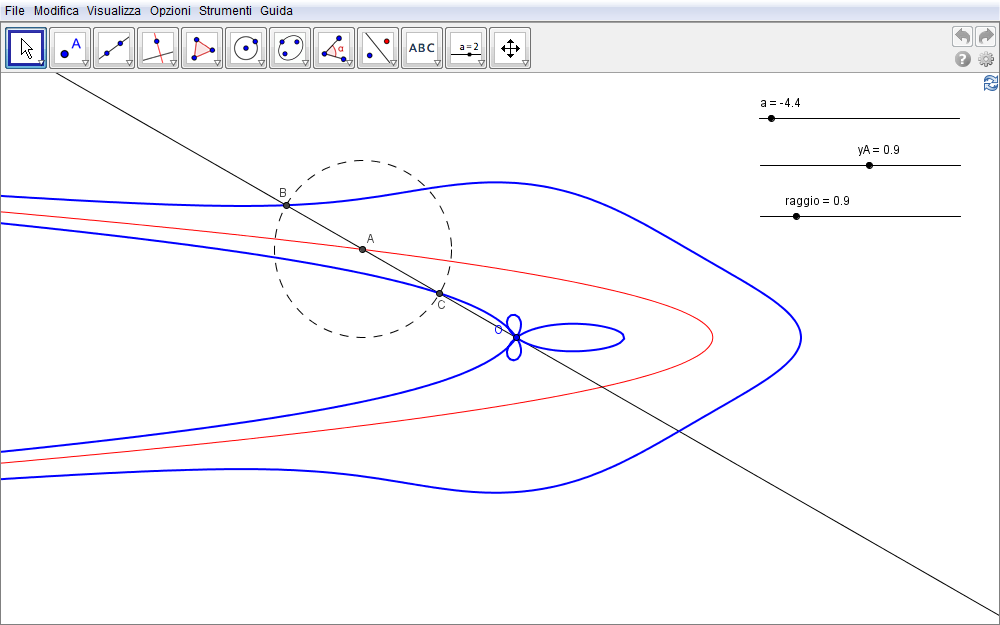The width and height of the screenshot is (1000, 625).
Task: Click the raggio slider handle
Action: click(x=796, y=216)
